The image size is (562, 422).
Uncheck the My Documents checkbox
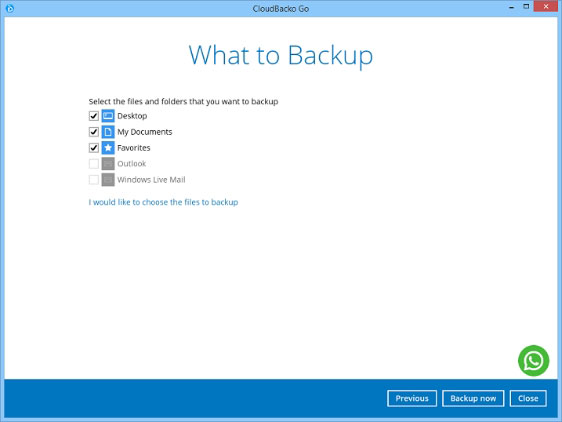[x=94, y=132]
